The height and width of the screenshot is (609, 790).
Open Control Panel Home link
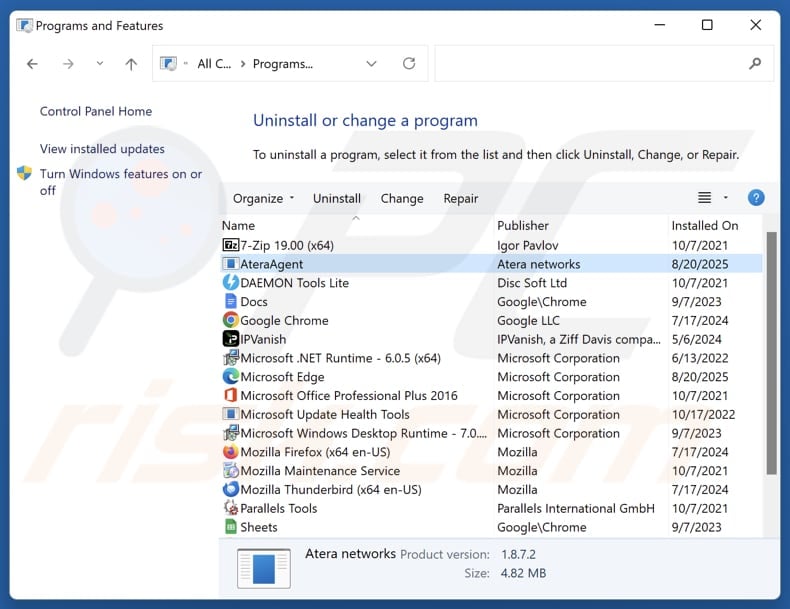pos(96,111)
